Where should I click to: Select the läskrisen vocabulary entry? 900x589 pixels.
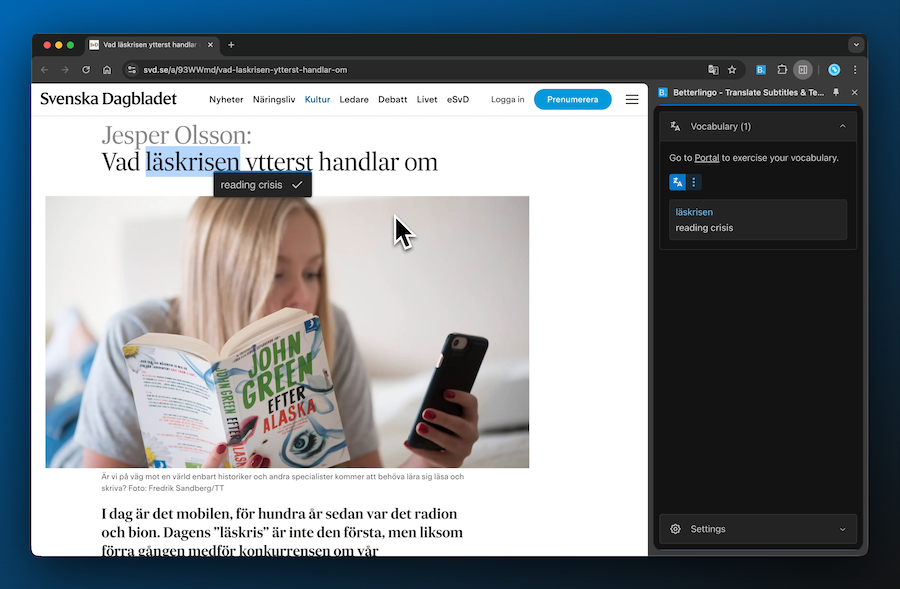[758, 219]
